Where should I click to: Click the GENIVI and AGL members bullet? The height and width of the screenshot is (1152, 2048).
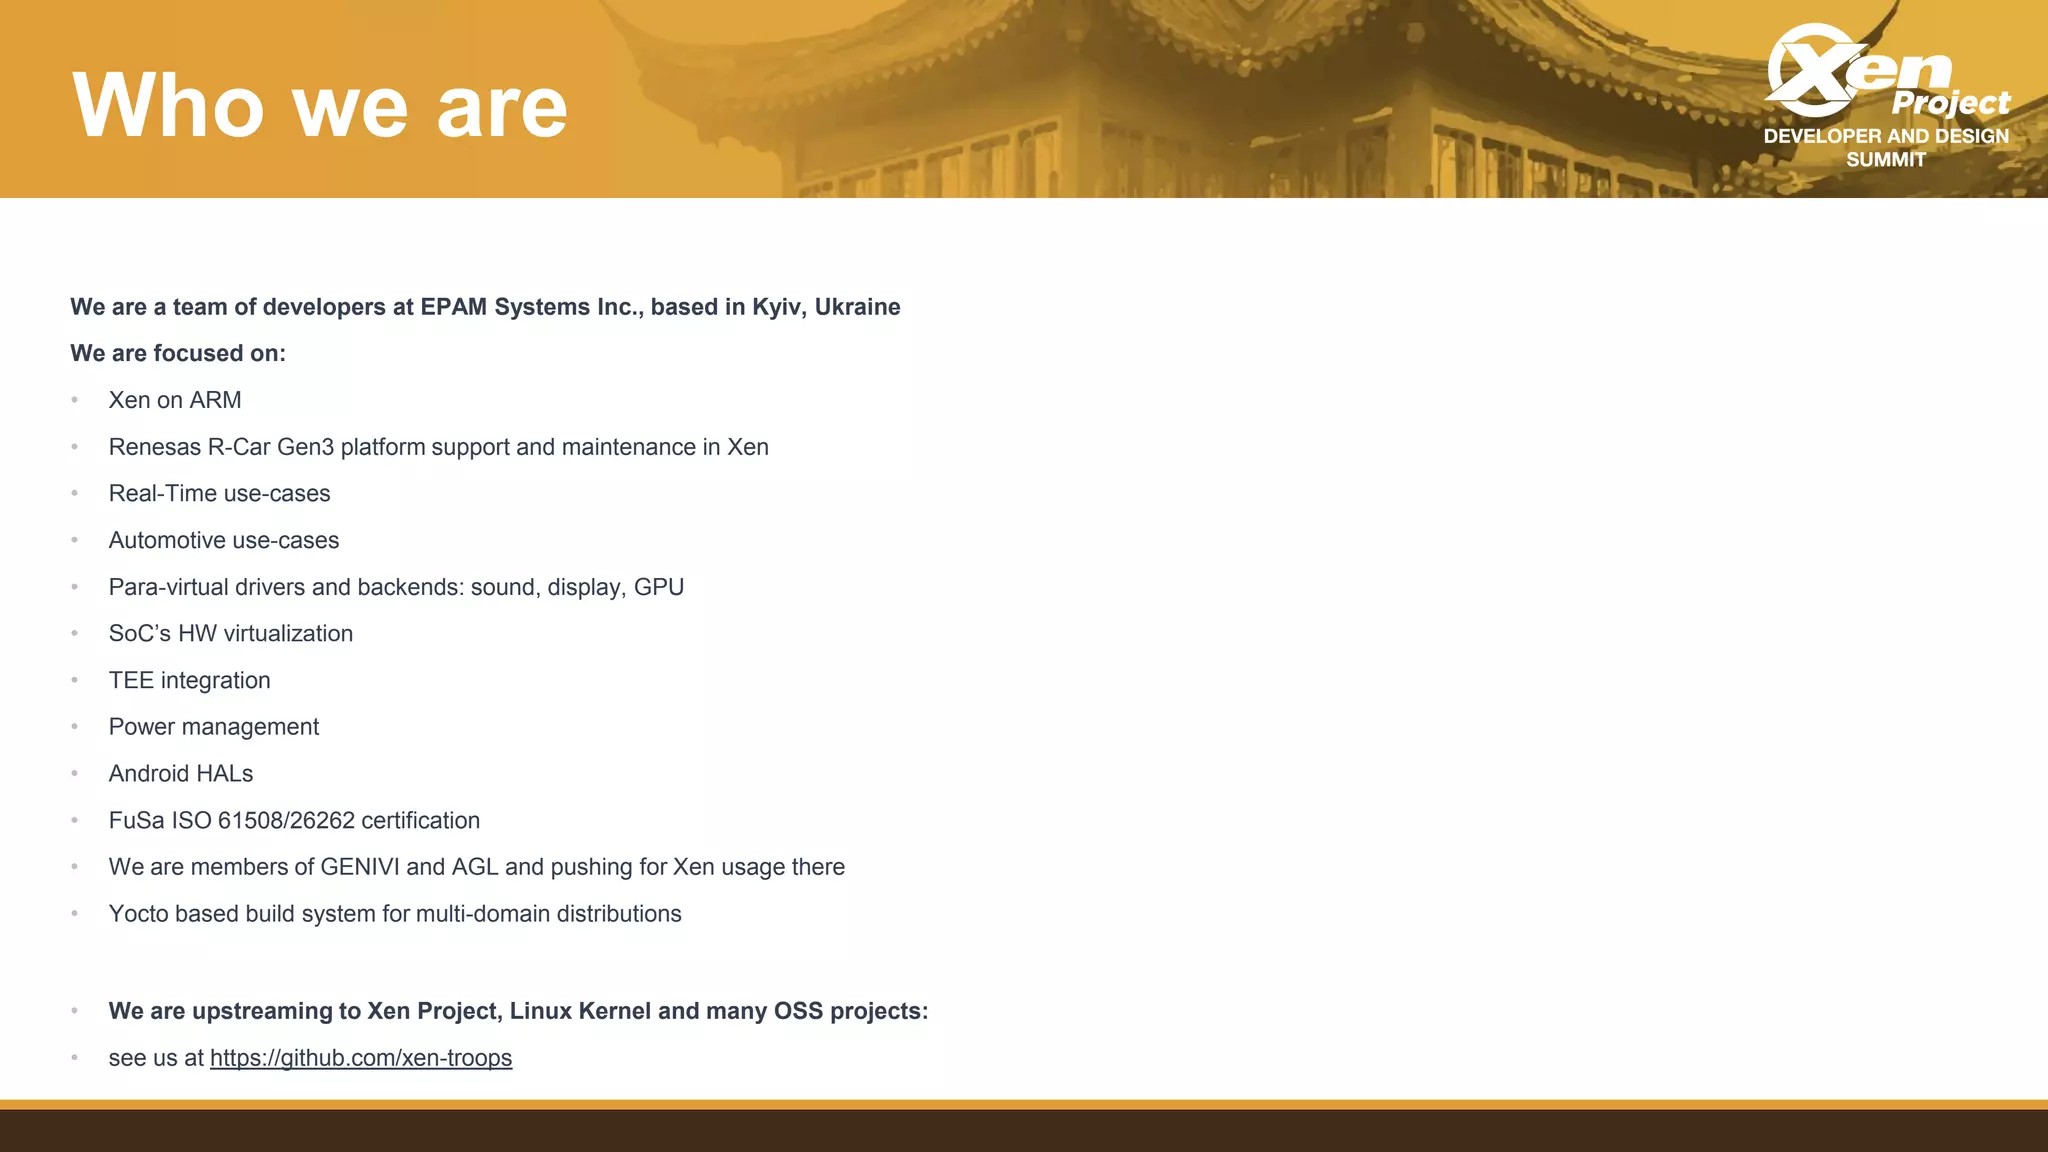(x=476, y=867)
